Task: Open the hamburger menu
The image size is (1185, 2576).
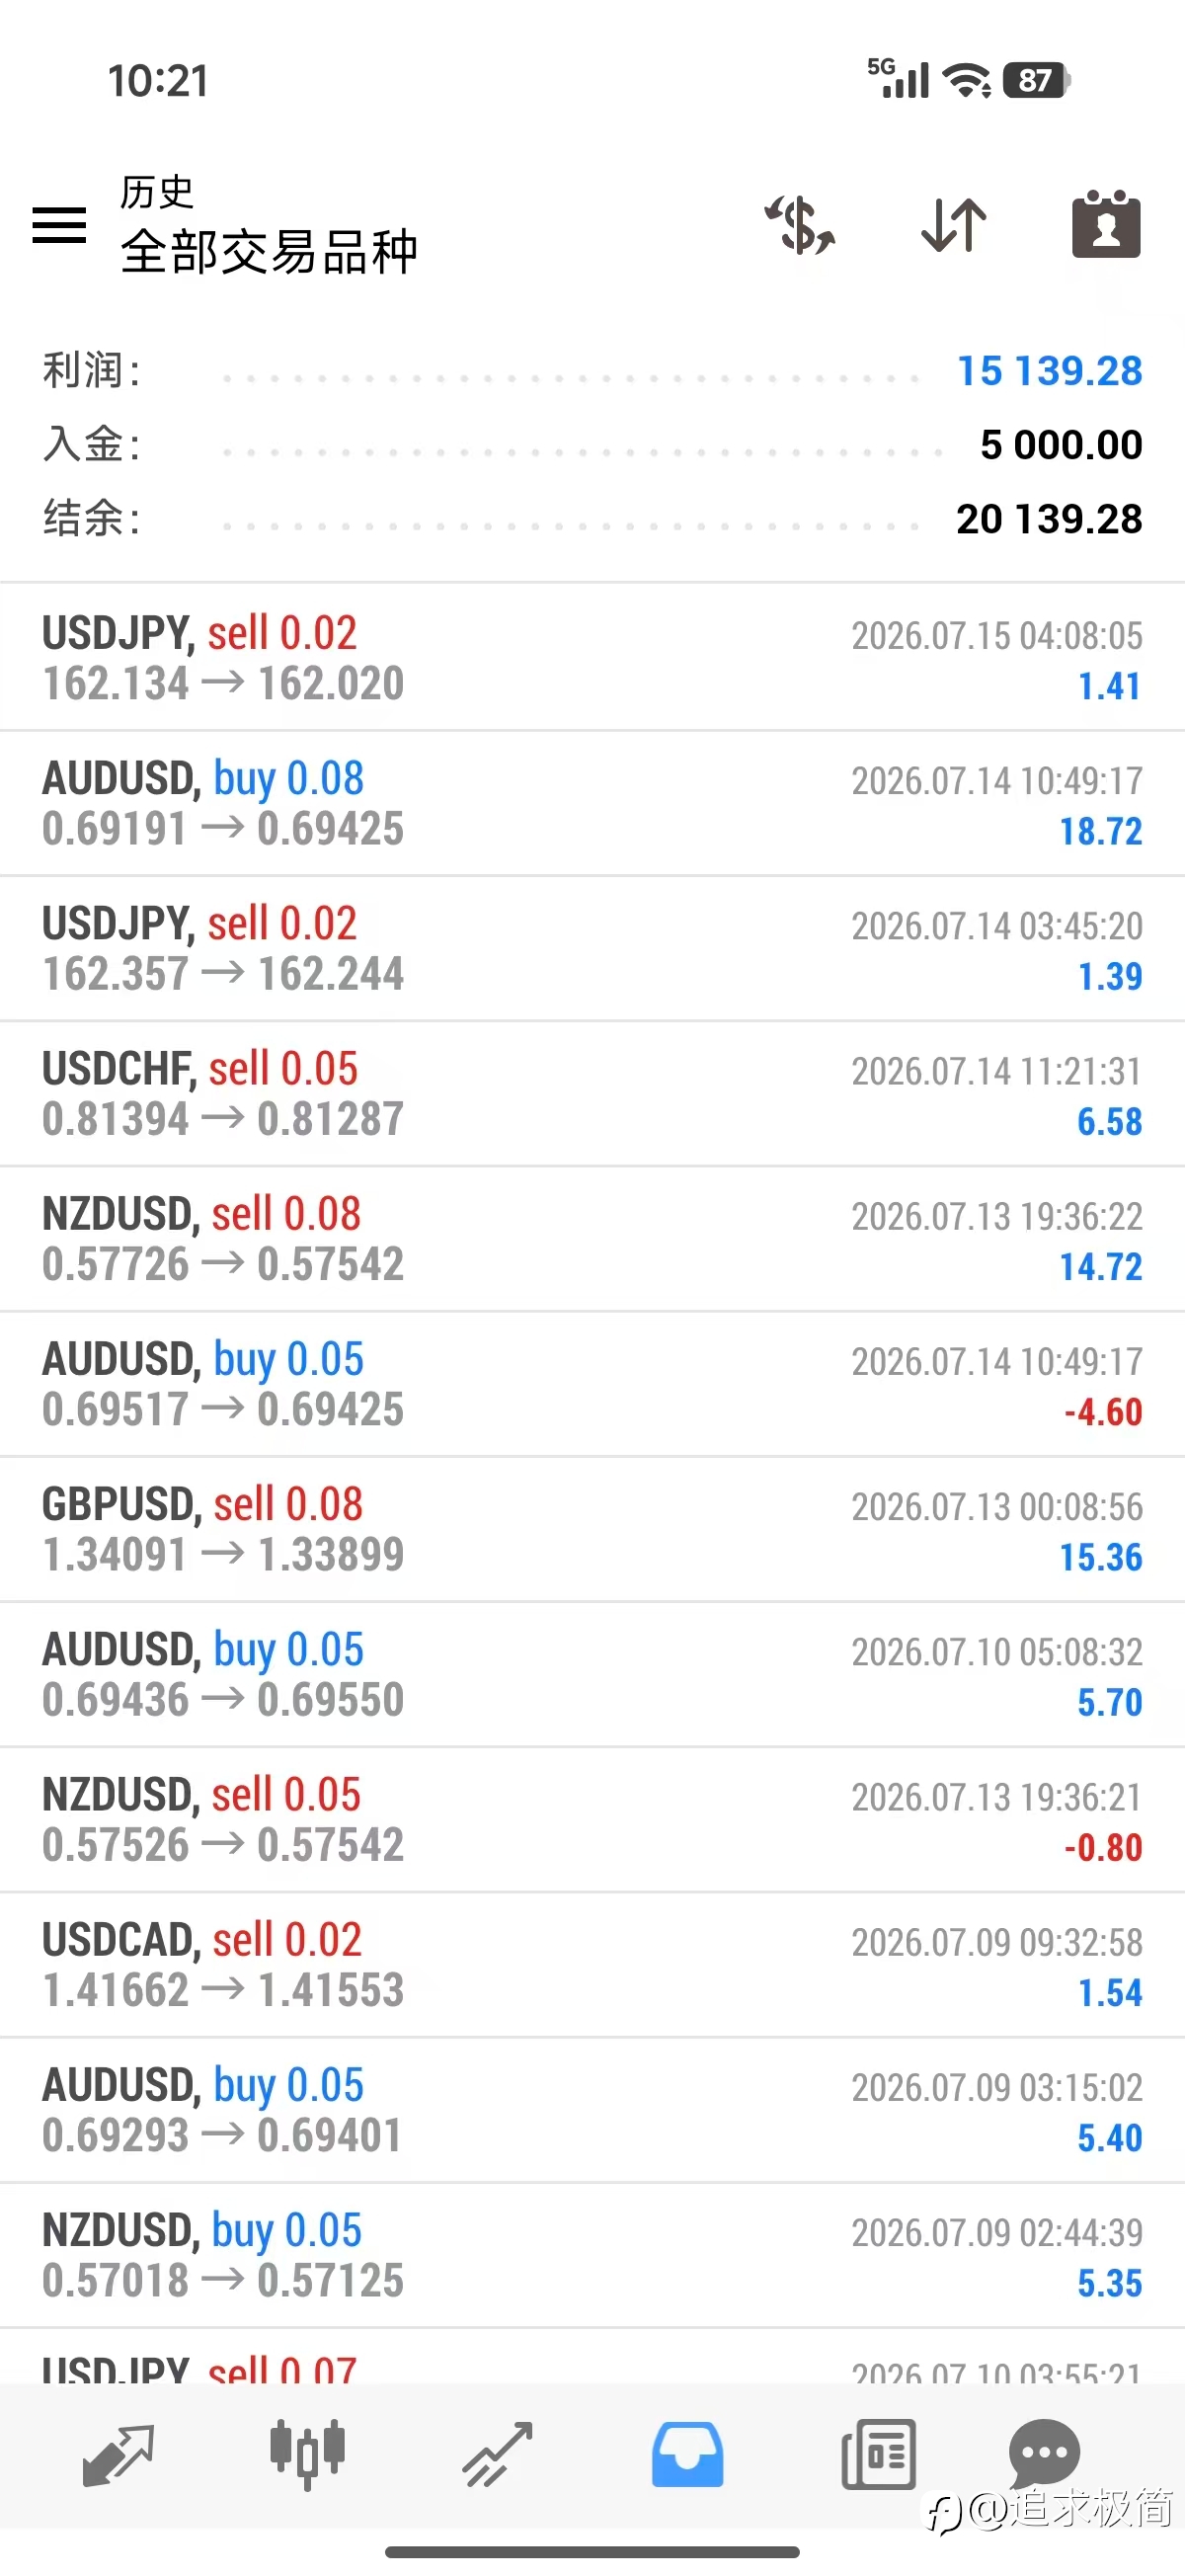Action: point(59,224)
